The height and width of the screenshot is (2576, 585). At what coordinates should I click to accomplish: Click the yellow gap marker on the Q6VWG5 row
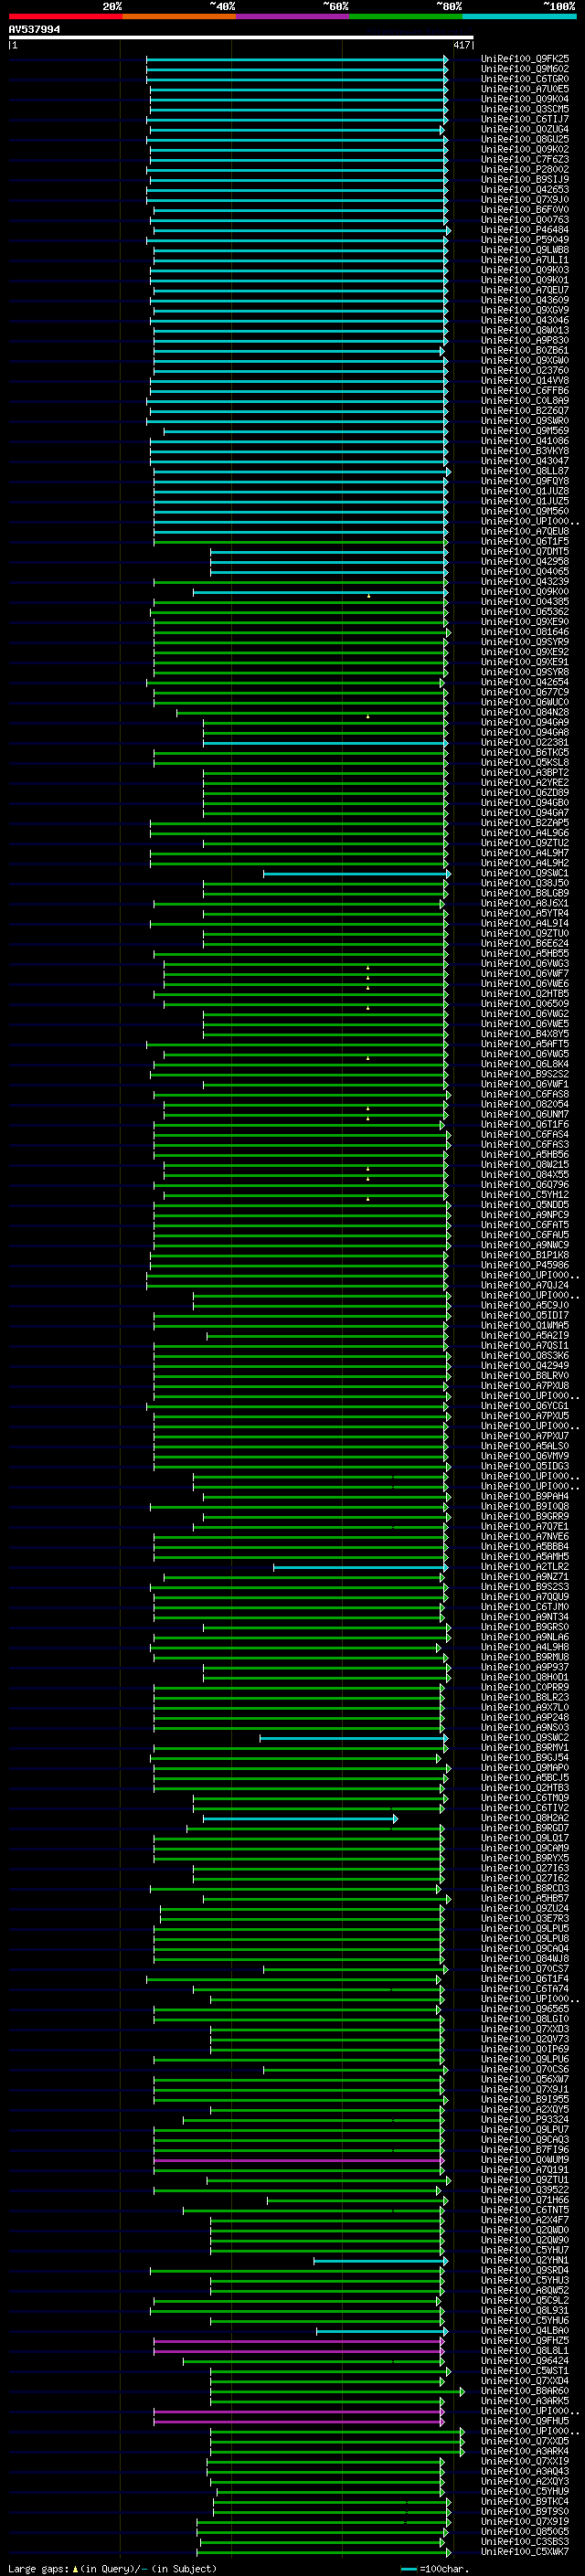[x=368, y=1058]
